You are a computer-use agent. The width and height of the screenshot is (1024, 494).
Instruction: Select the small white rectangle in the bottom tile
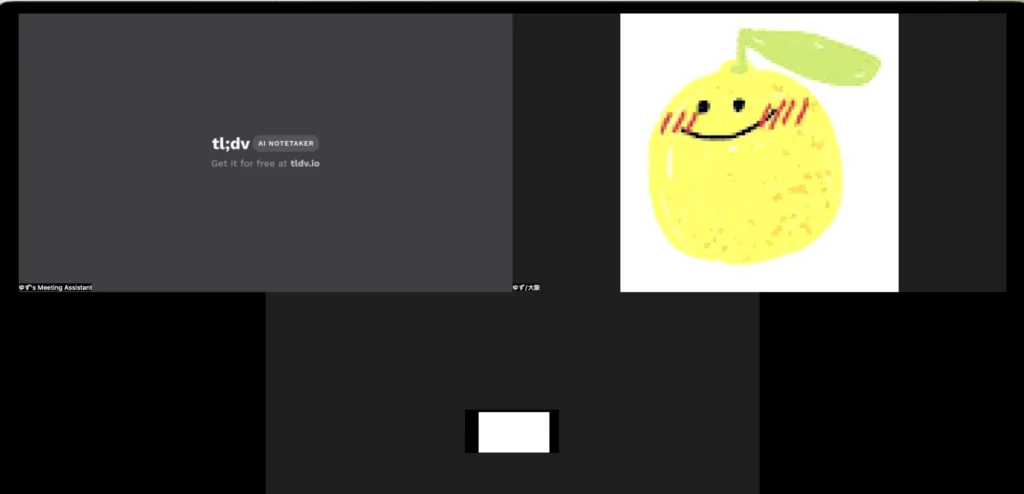click(x=514, y=432)
